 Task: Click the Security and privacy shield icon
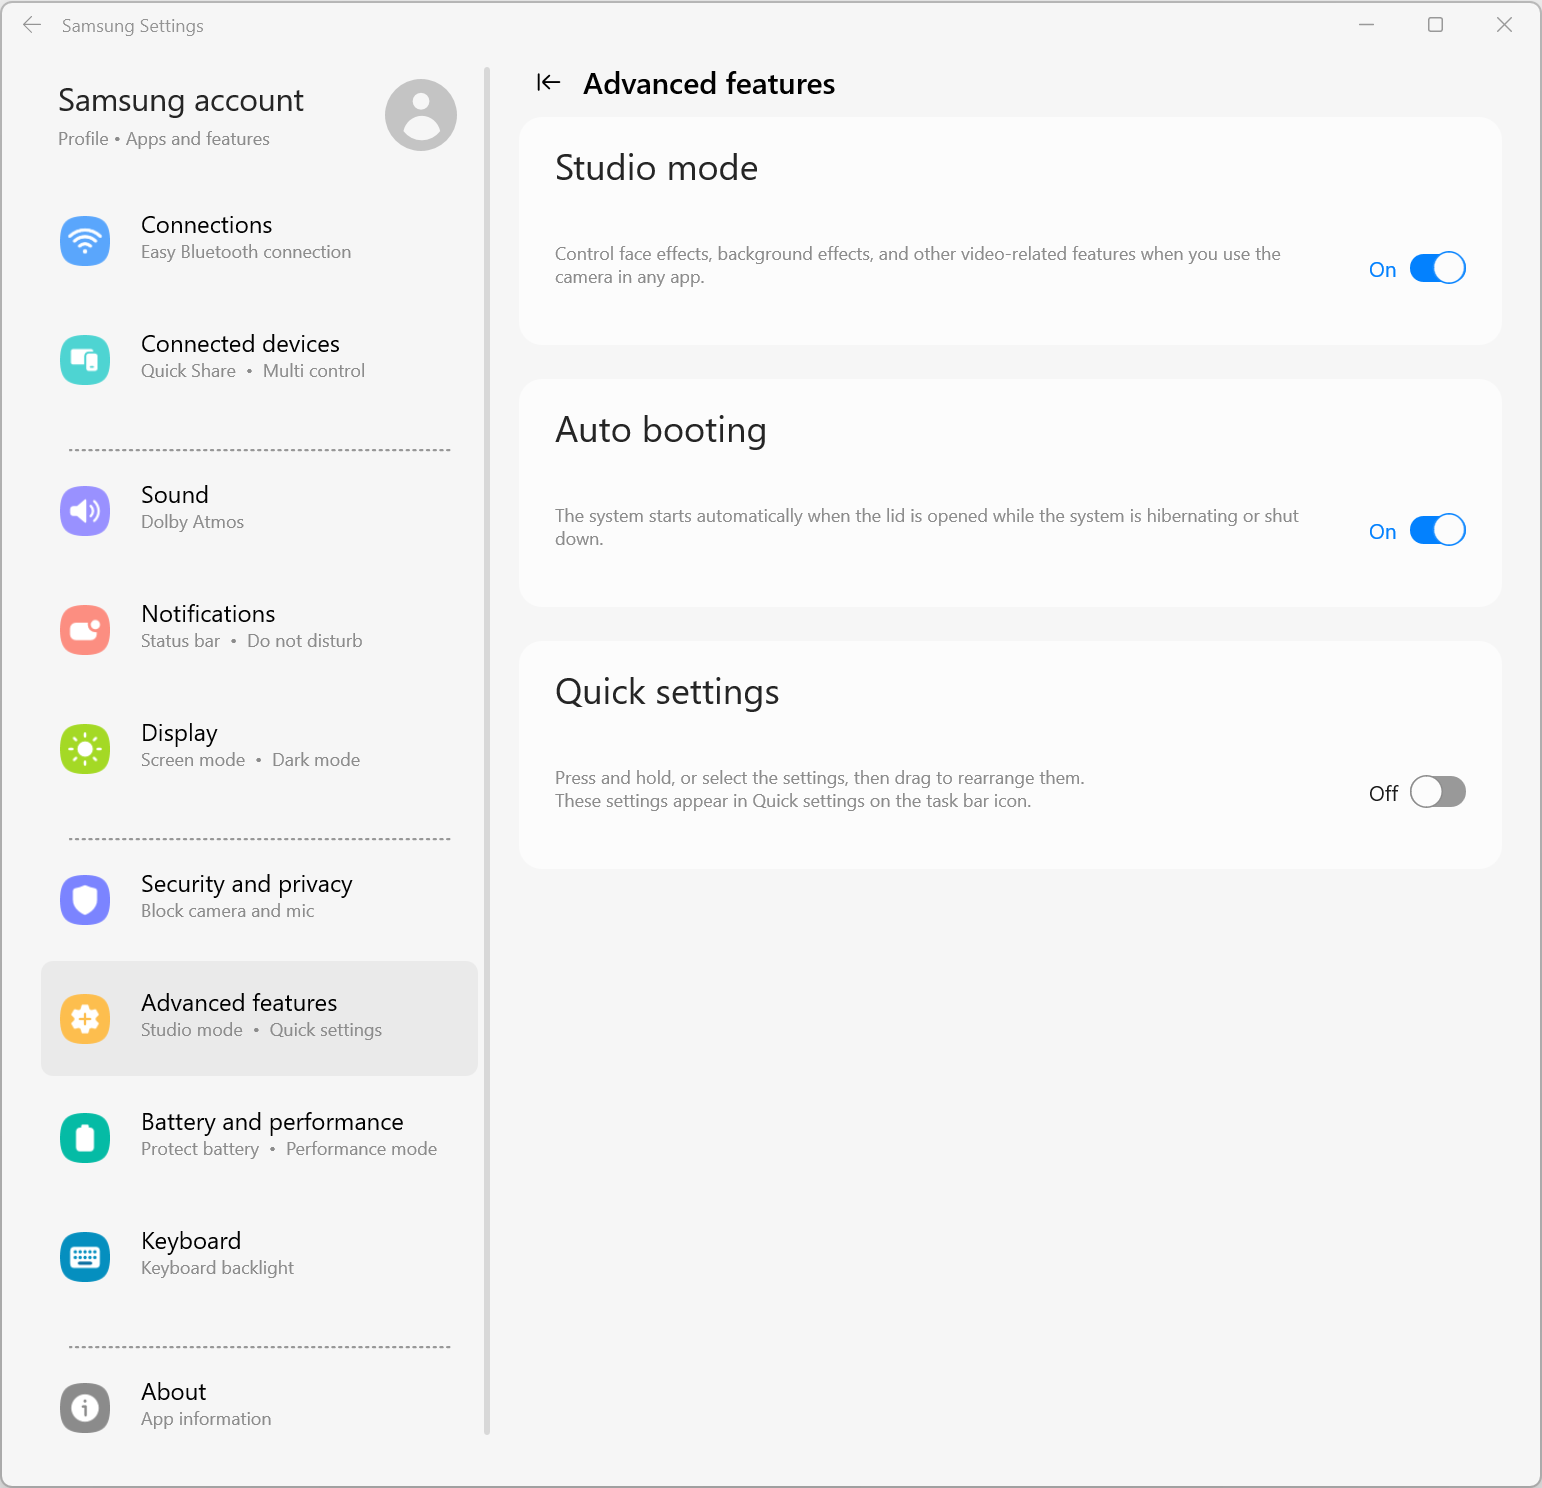pos(85,900)
